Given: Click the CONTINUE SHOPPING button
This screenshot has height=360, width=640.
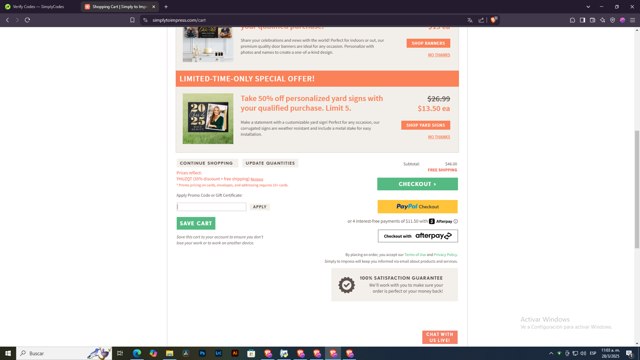Looking at the screenshot, I should tap(207, 163).
